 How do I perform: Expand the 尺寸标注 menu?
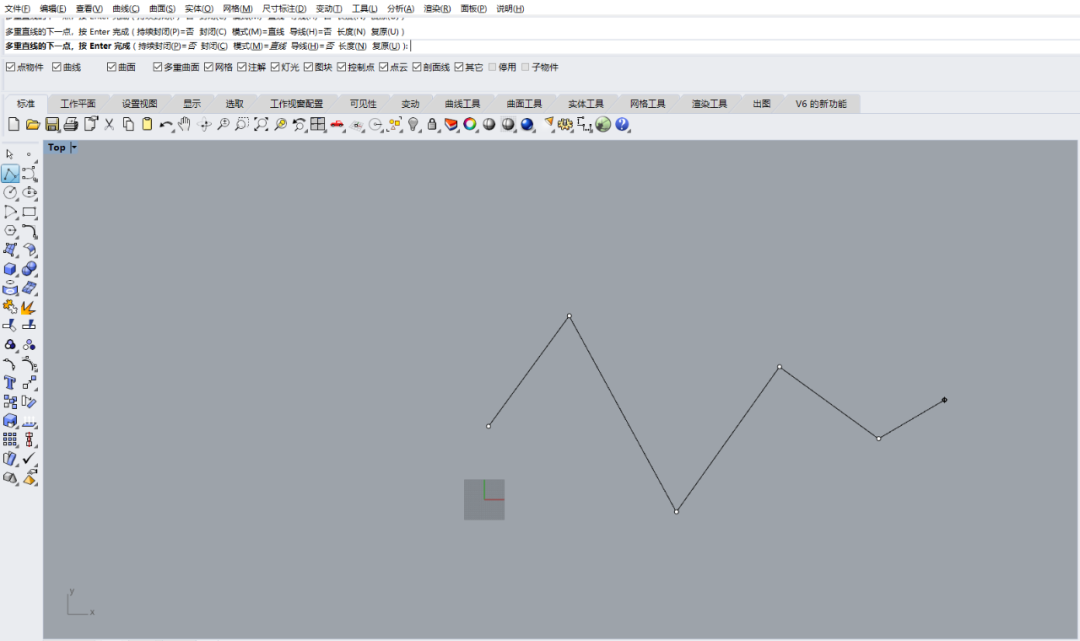pos(284,8)
